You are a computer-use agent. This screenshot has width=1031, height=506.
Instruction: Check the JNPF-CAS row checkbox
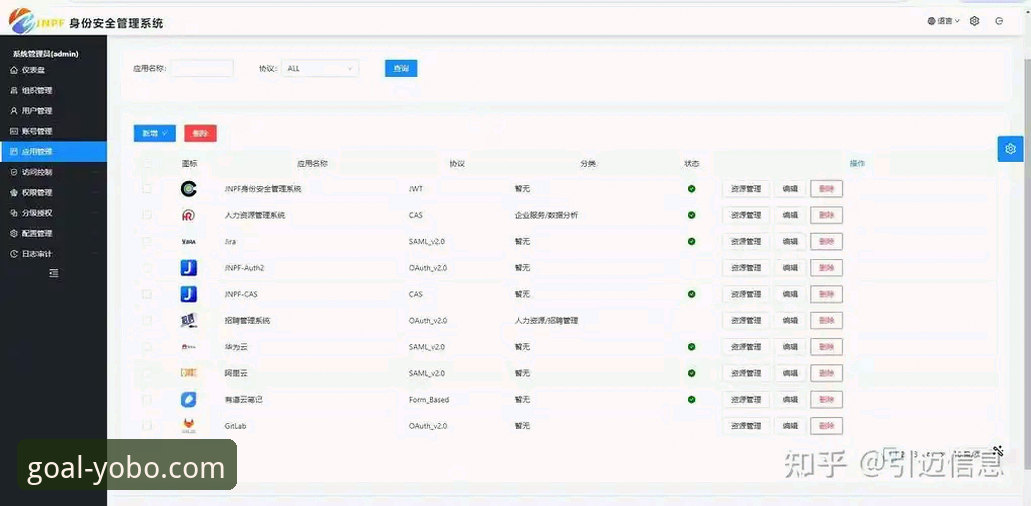[x=147, y=294]
